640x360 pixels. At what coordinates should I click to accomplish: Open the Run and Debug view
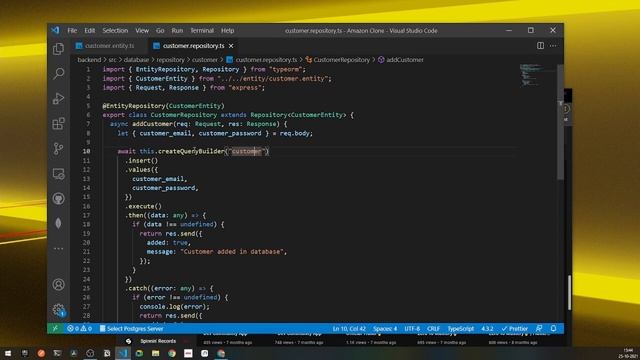[58, 98]
